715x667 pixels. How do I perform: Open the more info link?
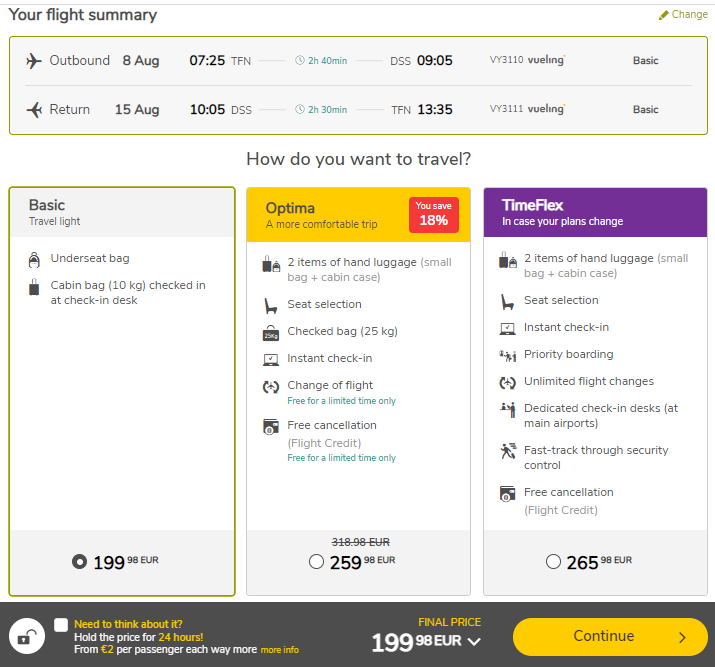[x=280, y=650]
